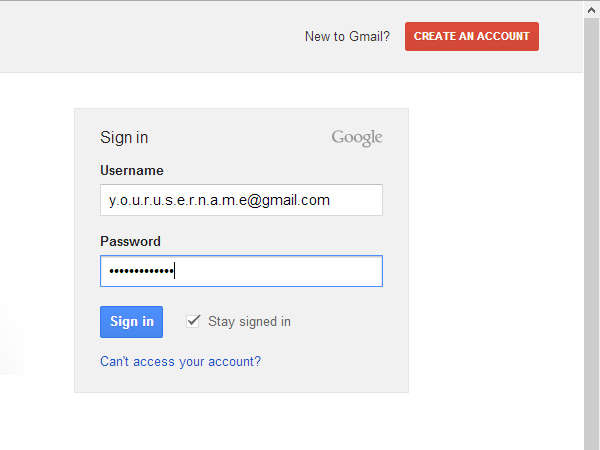The image size is (600, 450).
Task: Click the Google logo in sign-in box
Action: point(357,138)
